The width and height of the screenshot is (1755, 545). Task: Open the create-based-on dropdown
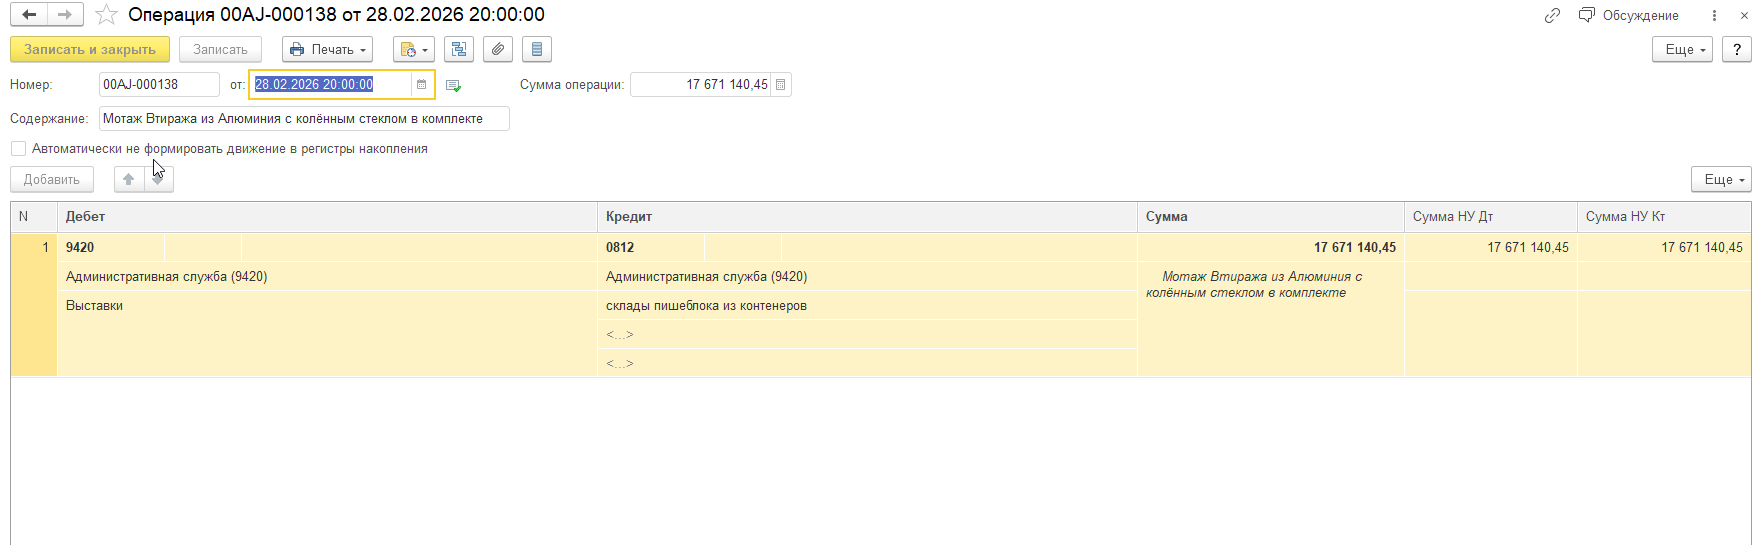[x=414, y=49]
